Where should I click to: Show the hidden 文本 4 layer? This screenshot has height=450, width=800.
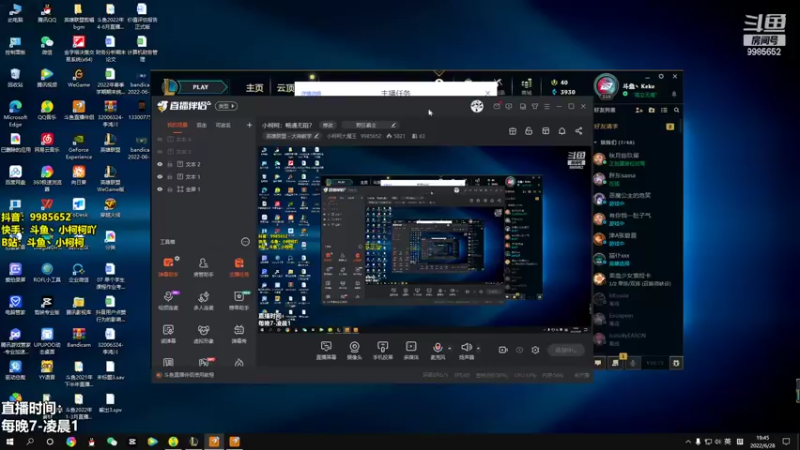point(160,139)
